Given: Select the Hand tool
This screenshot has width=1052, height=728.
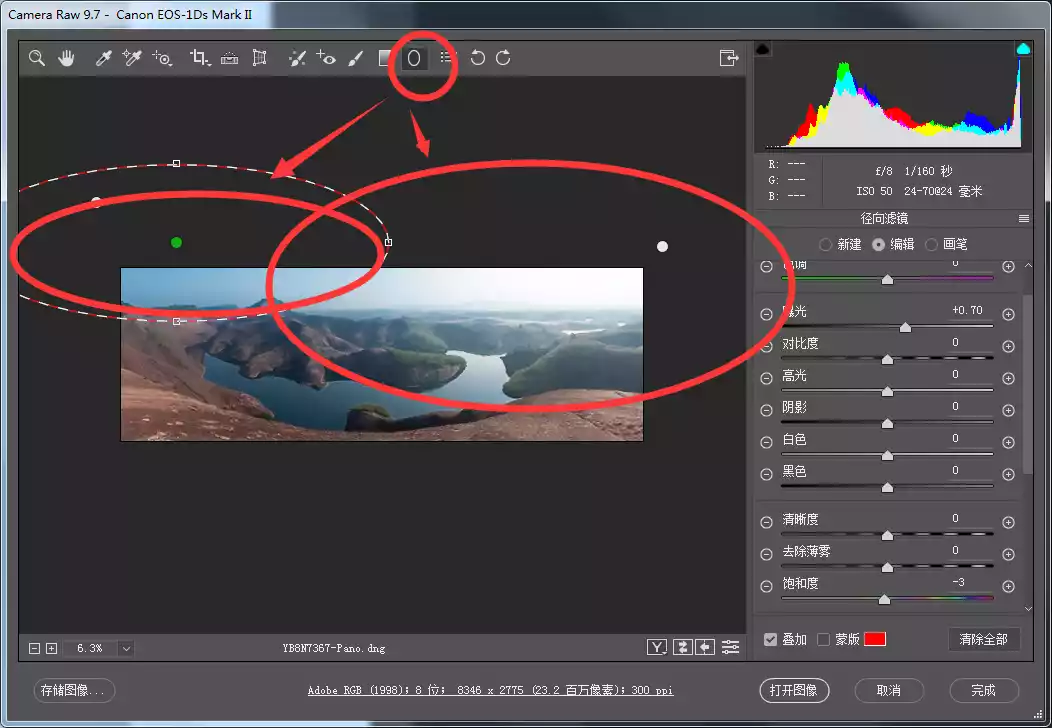Looking at the screenshot, I should click(66, 58).
